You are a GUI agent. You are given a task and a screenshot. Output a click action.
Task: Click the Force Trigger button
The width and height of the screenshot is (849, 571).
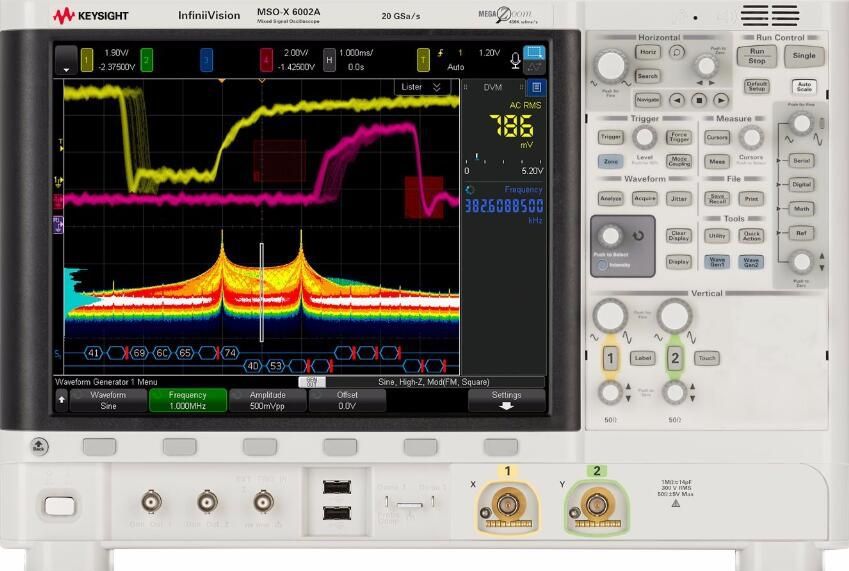679,137
